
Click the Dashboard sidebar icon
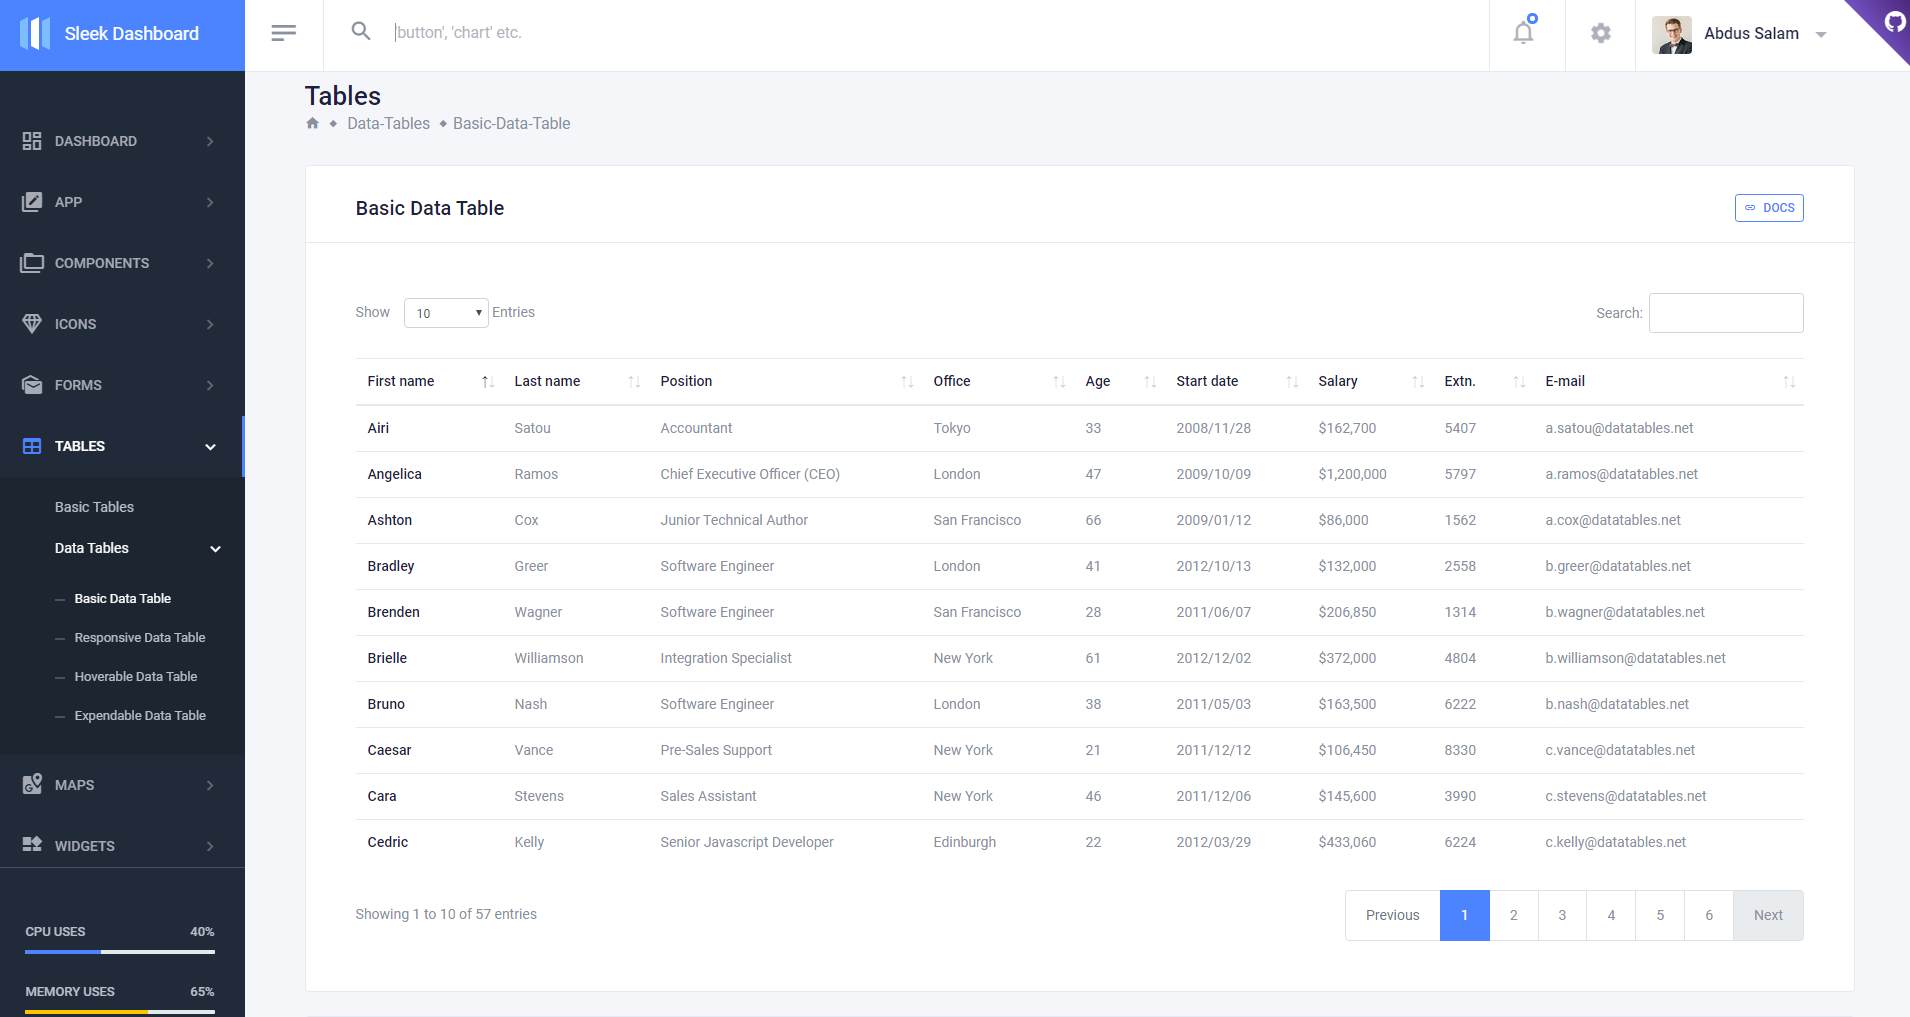(32, 141)
